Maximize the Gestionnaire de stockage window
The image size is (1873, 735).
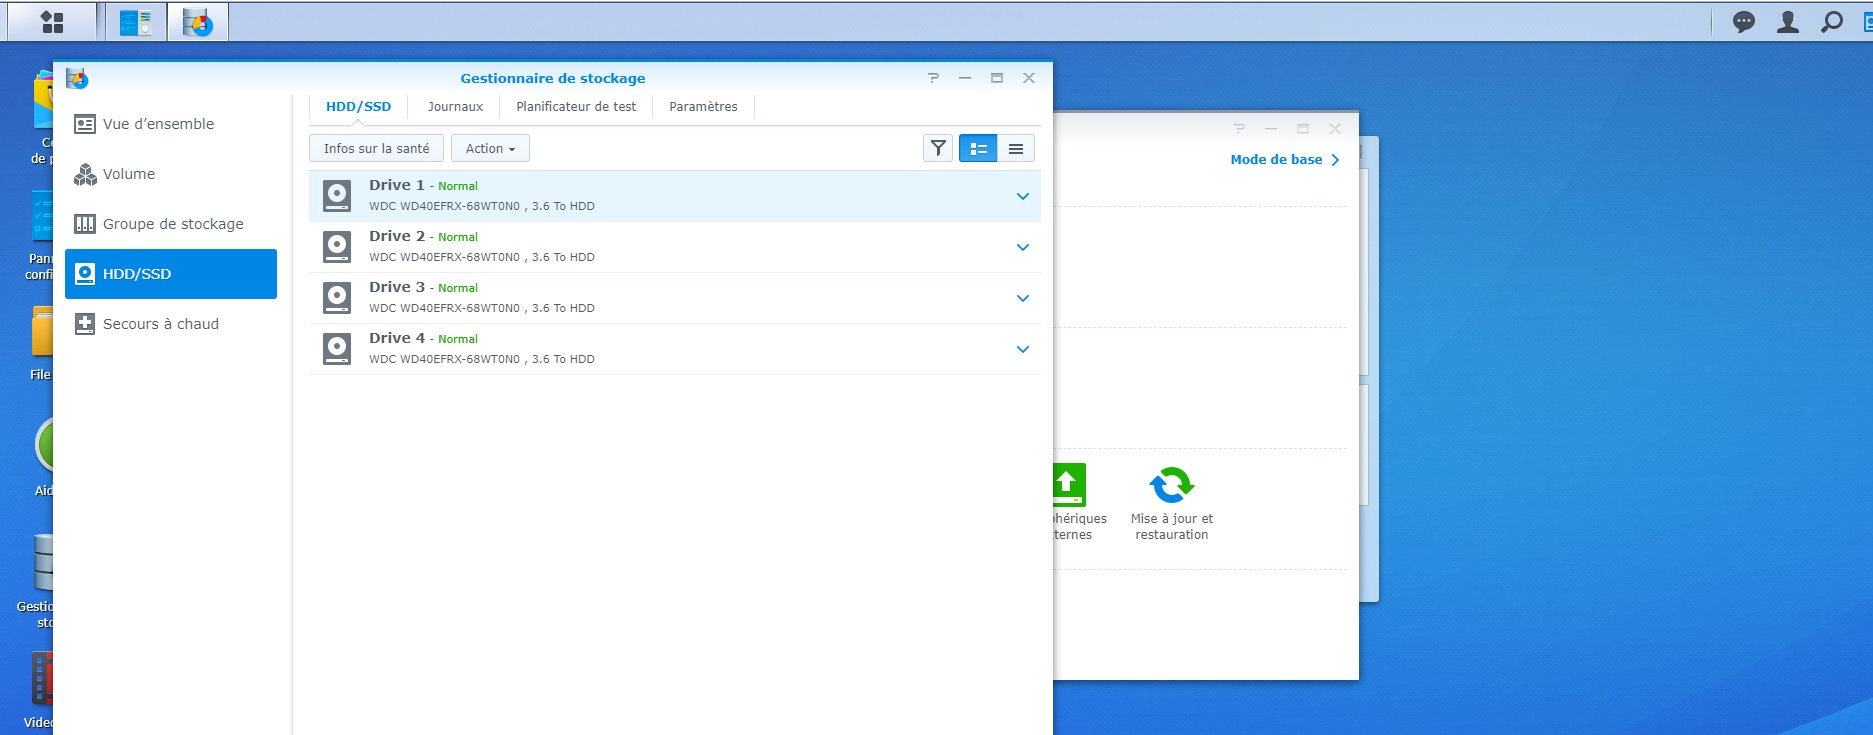pyautogui.click(x=997, y=78)
